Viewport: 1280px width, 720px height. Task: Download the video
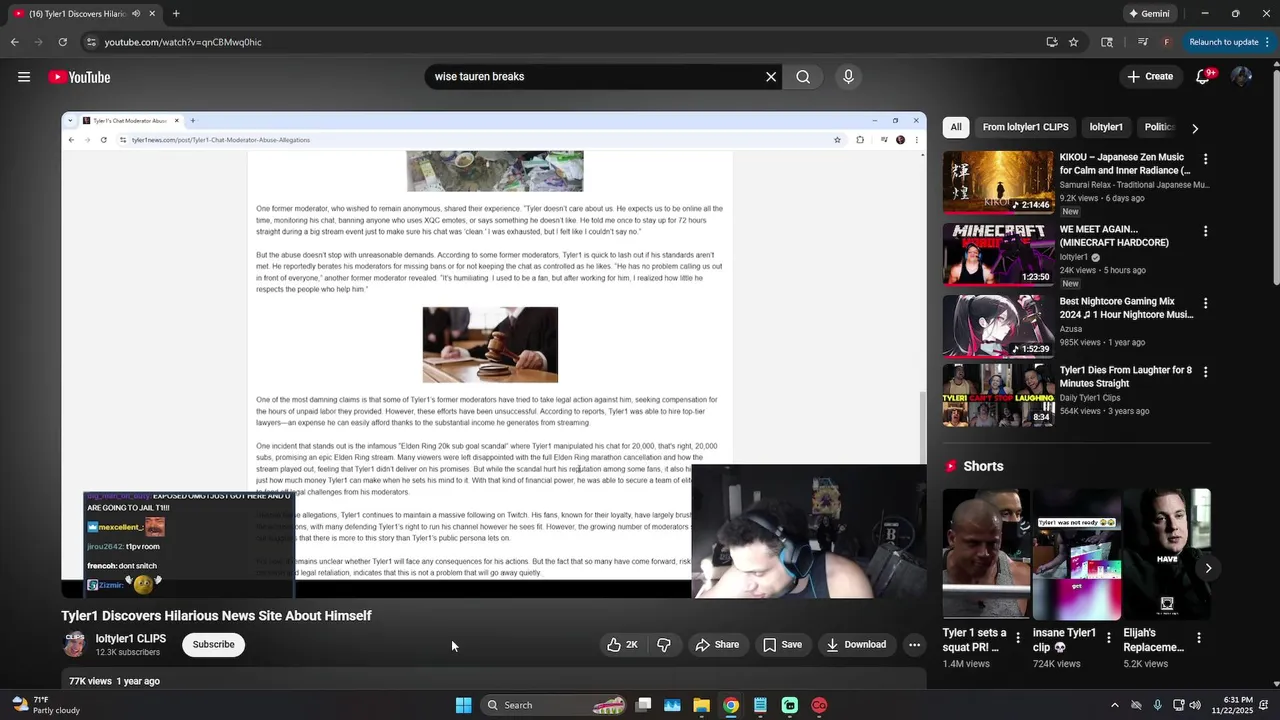[856, 645]
